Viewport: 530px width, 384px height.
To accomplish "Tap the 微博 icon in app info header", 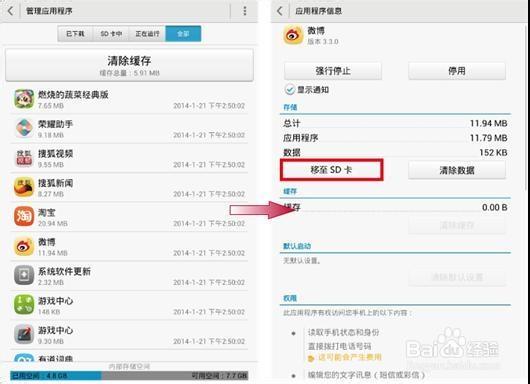I will click(293, 35).
